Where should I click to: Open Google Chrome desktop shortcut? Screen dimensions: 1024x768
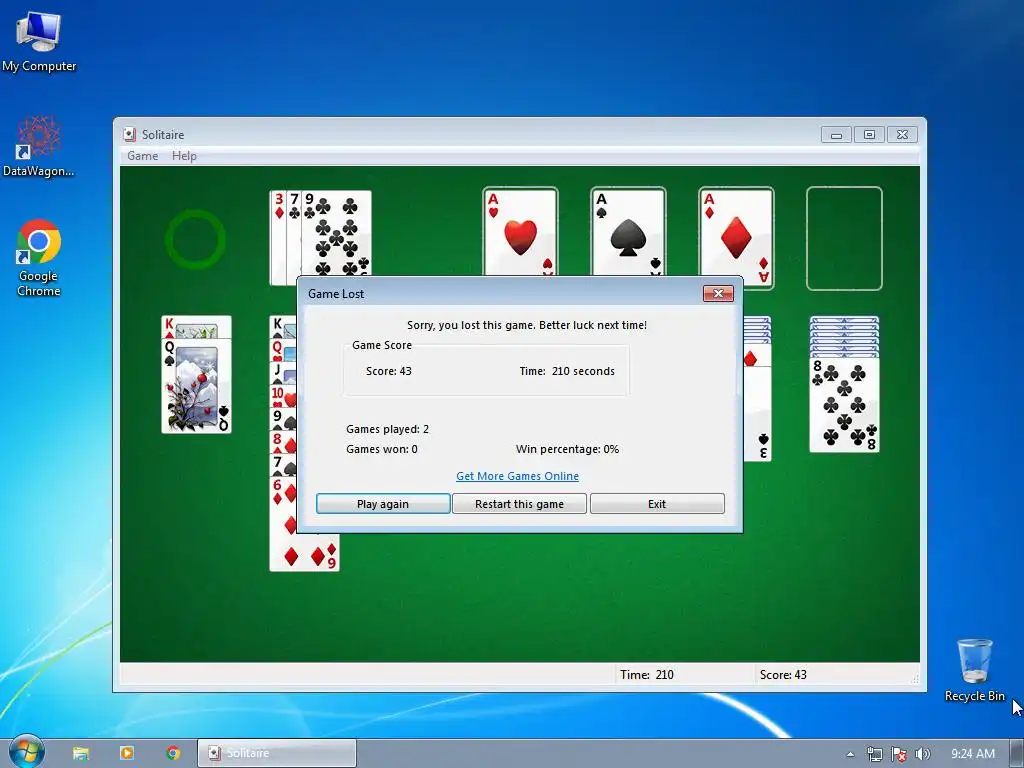[x=39, y=259]
